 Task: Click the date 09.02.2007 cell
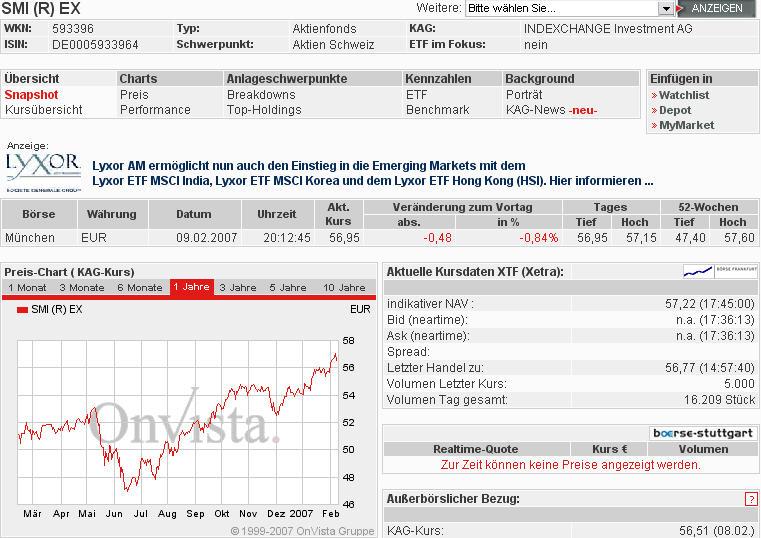pyautogui.click(x=206, y=238)
